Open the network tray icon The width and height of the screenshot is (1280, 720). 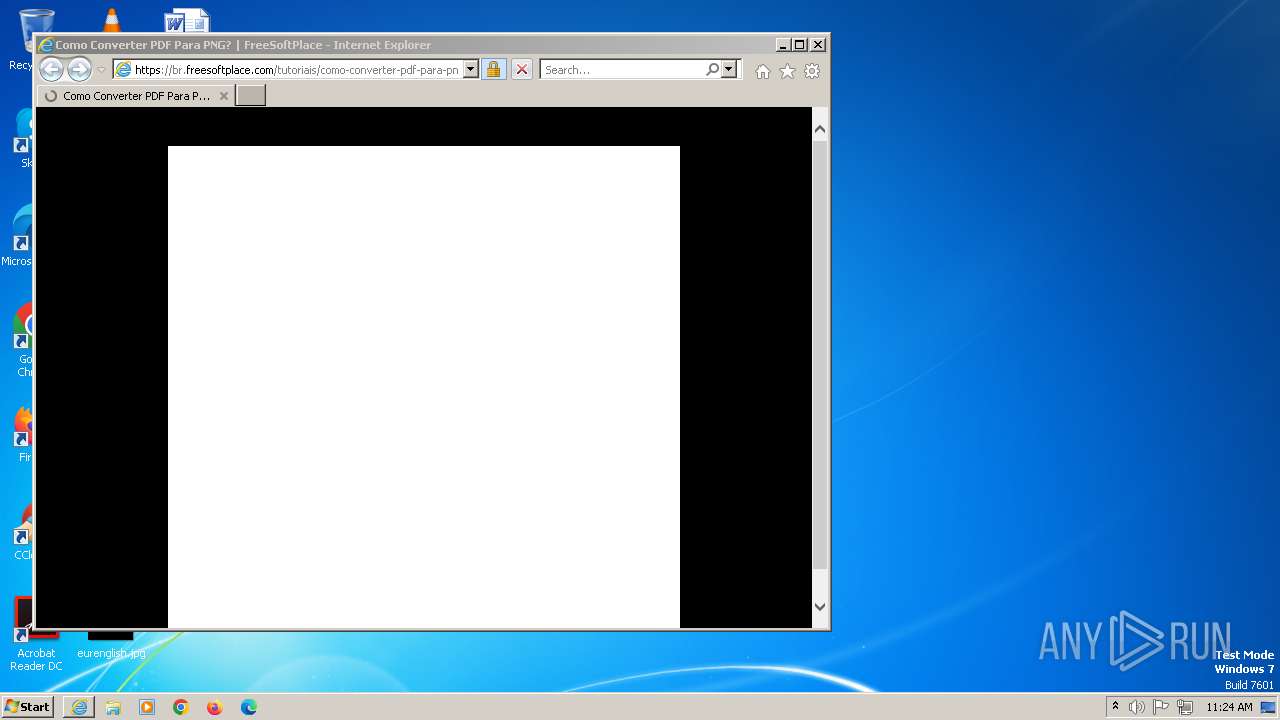(1185, 707)
